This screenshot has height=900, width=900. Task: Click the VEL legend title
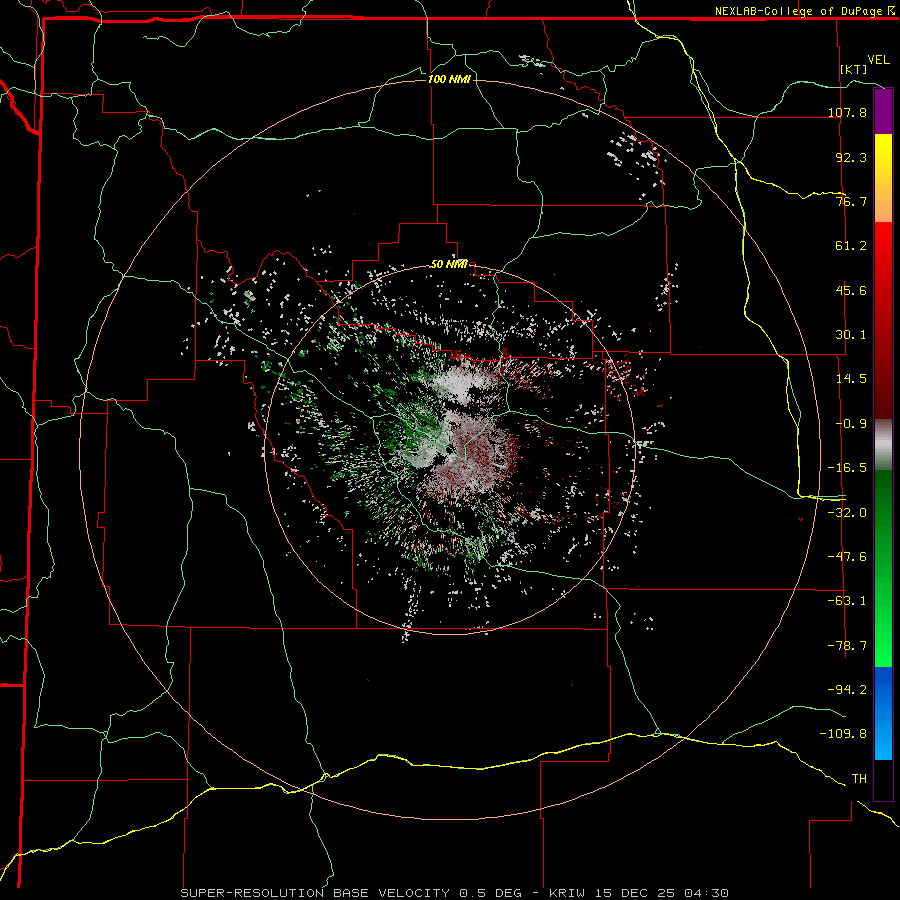pyautogui.click(x=878, y=60)
